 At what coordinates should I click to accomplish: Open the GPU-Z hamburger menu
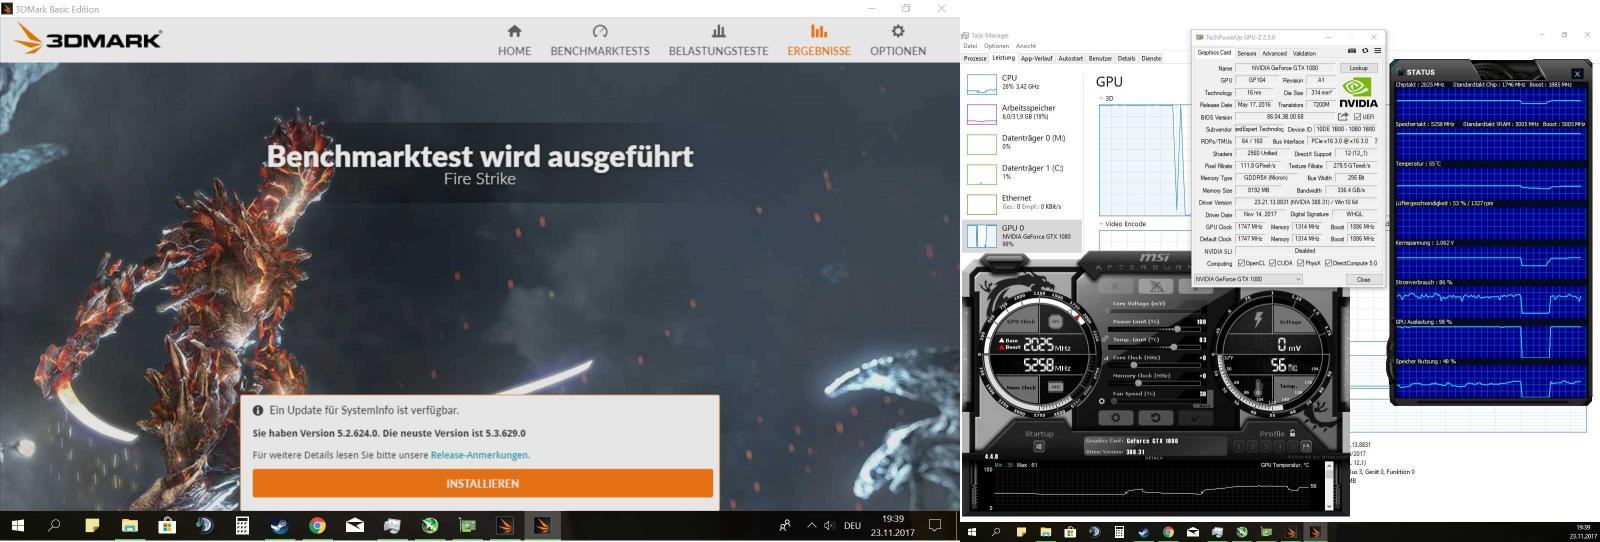coord(1377,51)
